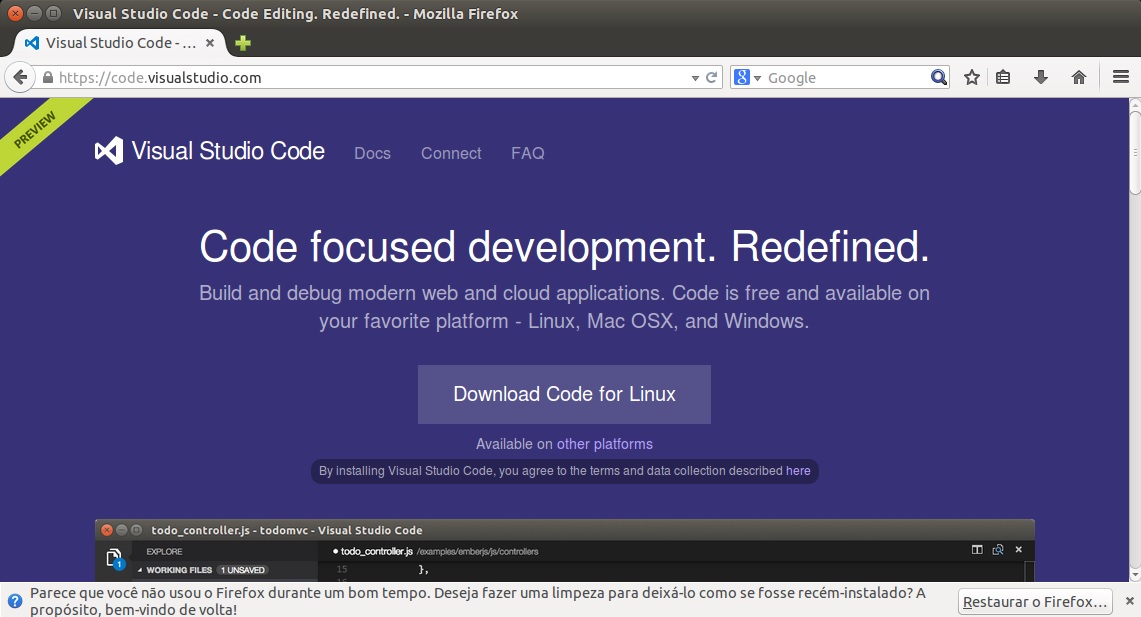Expand the URL bar history dropdown
Screen dimensions: 1141x617
point(696,78)
